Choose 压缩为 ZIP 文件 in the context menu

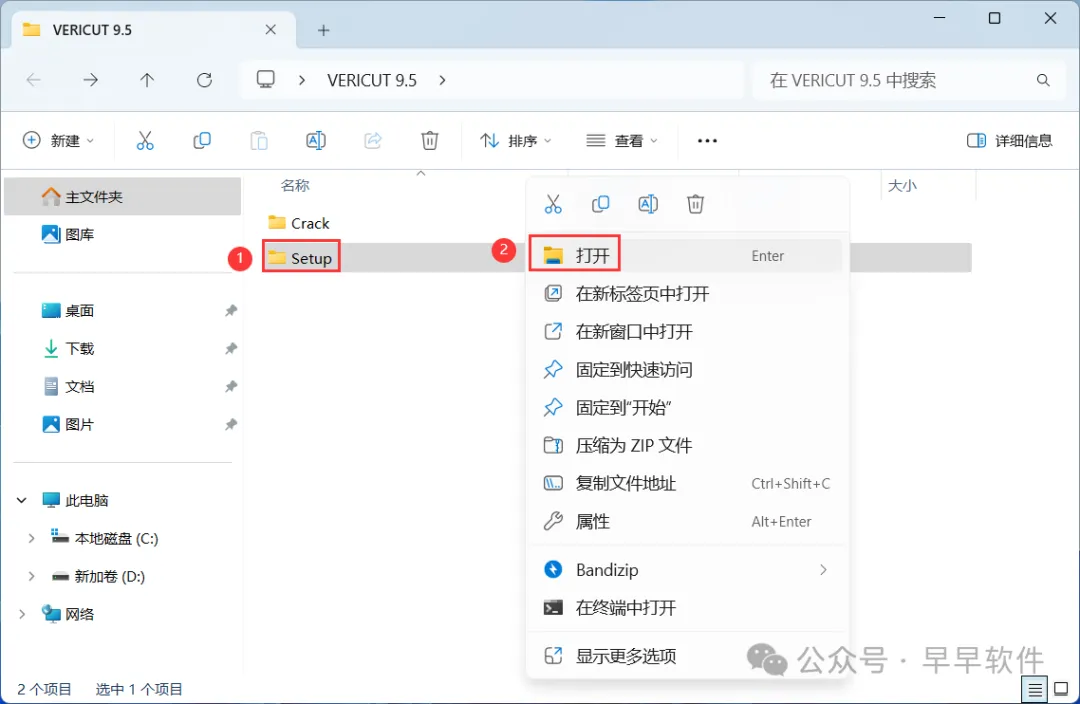click(x=686, y=446)
